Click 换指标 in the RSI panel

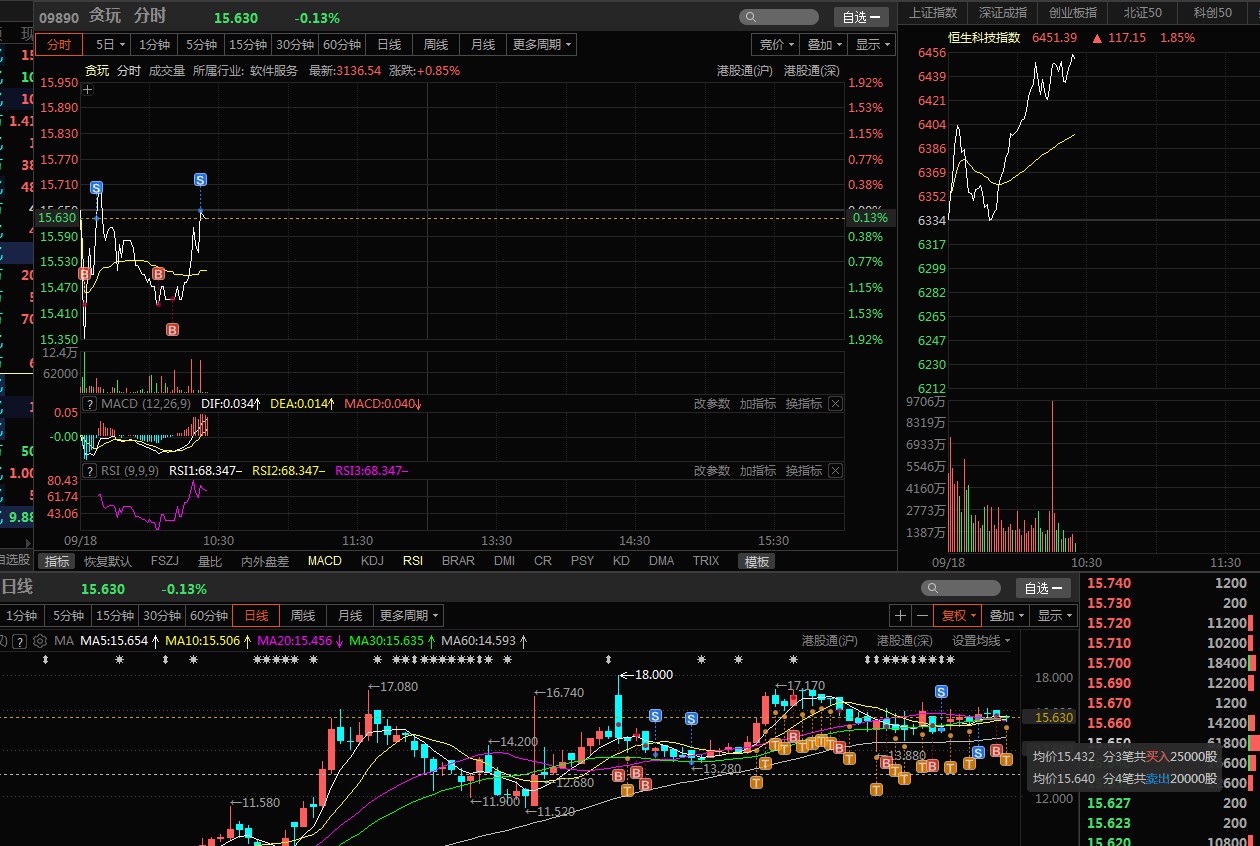(x=804, y=471)
